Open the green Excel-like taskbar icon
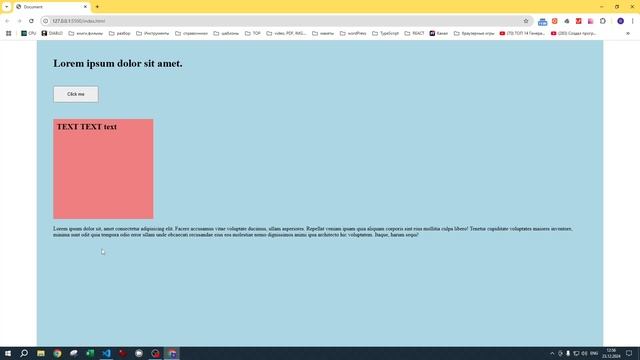This screenshot has width=640, height=360. (x=90, y=353)
